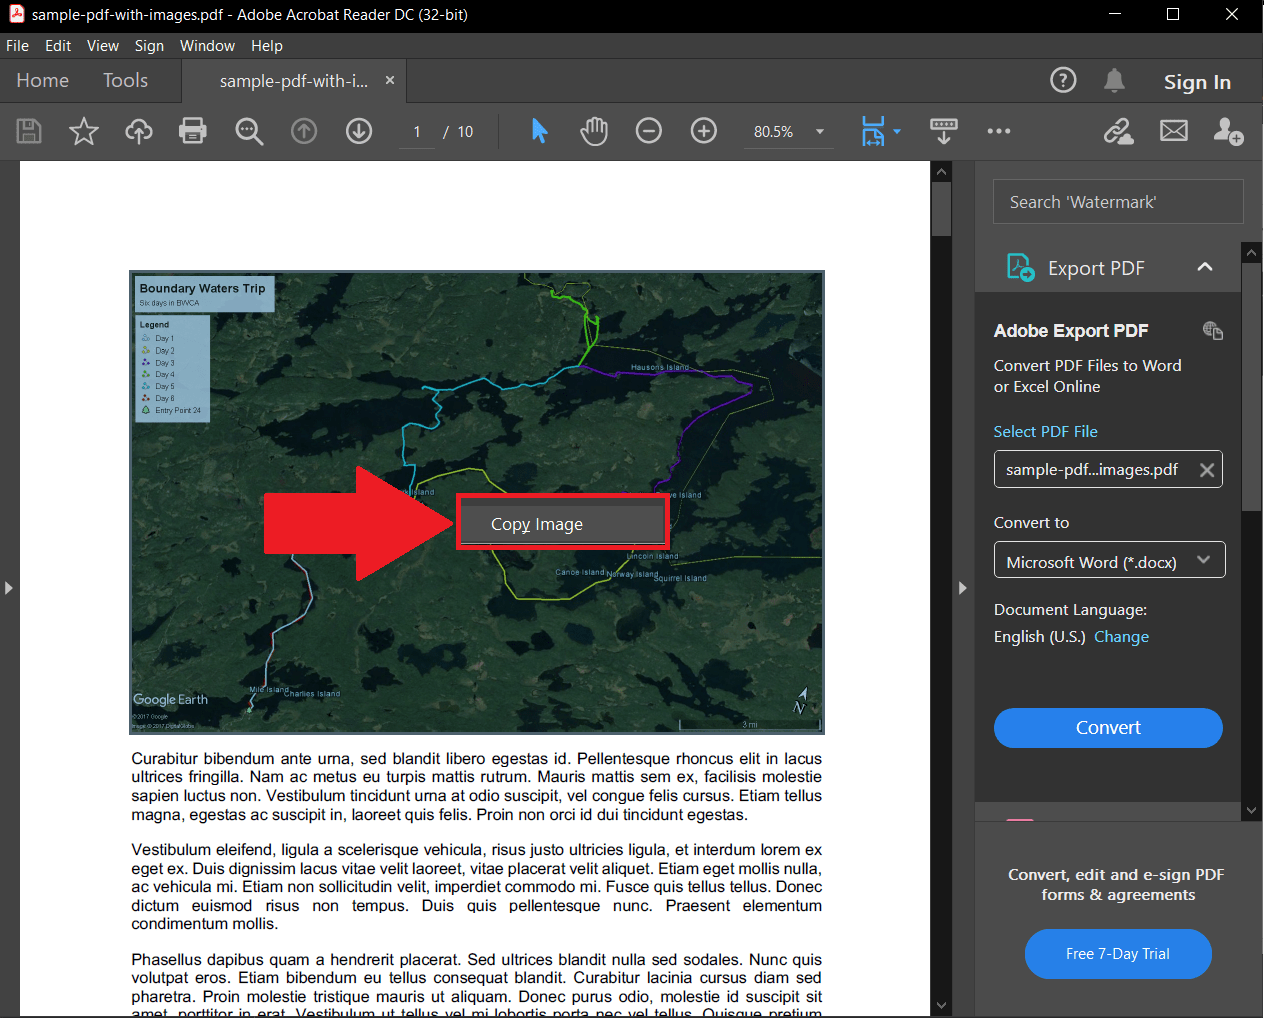Click the document vertical scrollbar thumb
The height and width of the screenshot is (1018, 1264).
coord(941,209)
